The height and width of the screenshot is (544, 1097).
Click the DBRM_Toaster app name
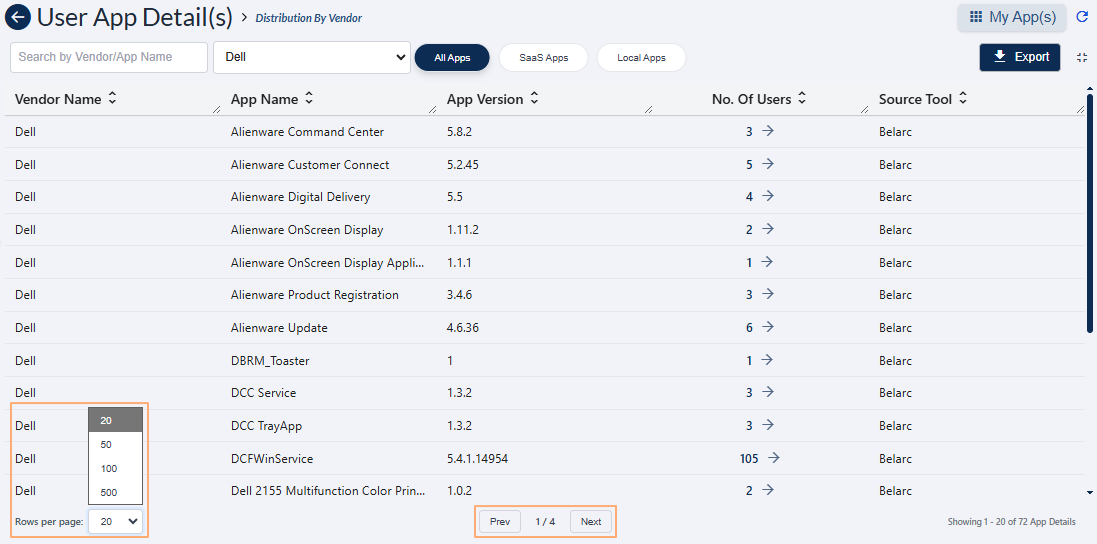270,361
